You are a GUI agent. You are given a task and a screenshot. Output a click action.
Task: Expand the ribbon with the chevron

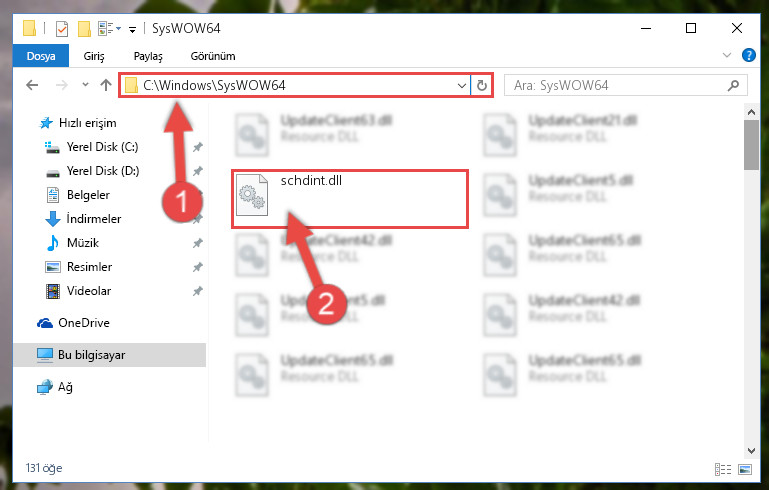(x=727, y=55)
